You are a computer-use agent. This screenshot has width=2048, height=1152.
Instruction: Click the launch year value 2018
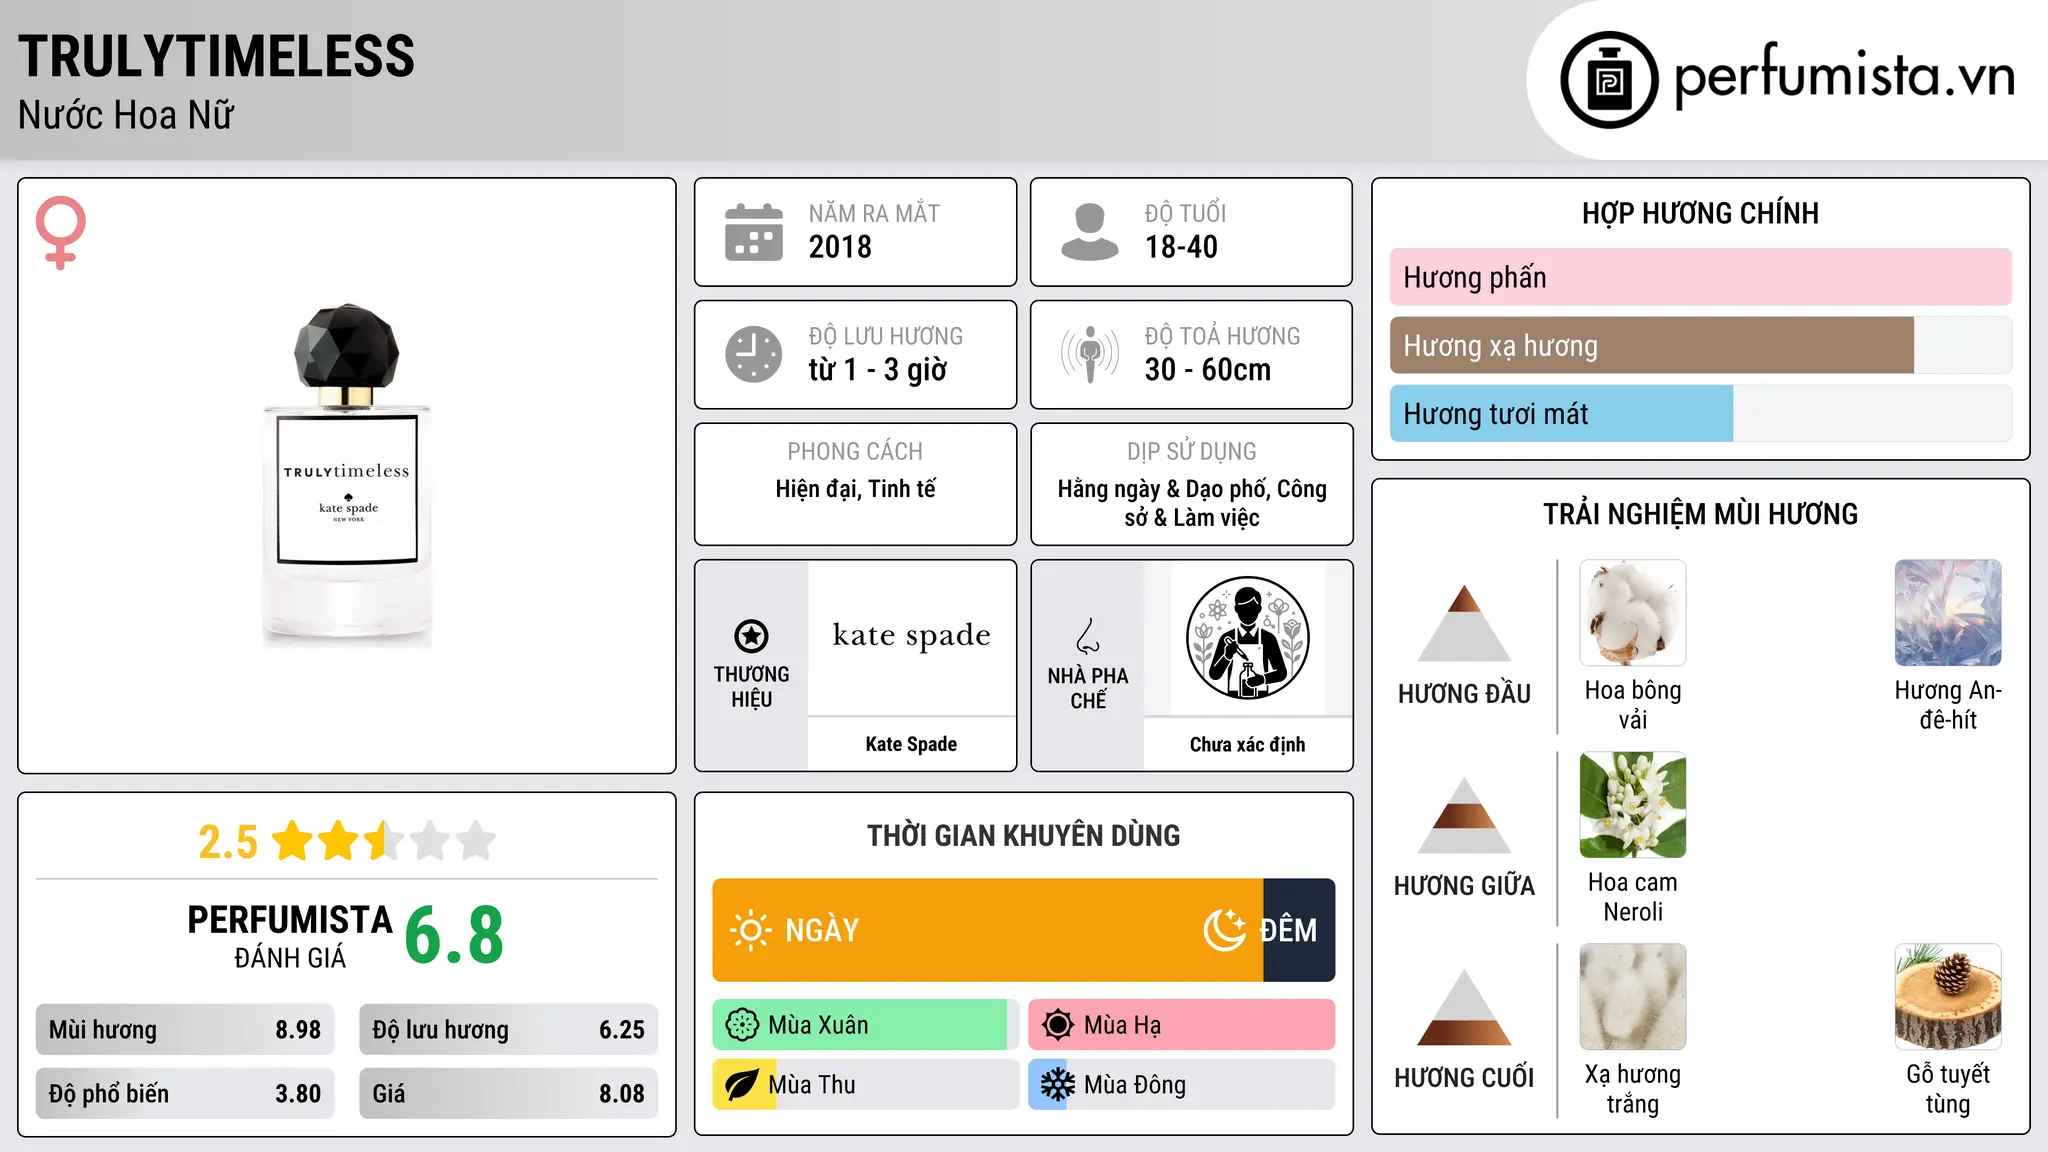tap(840, 247)
